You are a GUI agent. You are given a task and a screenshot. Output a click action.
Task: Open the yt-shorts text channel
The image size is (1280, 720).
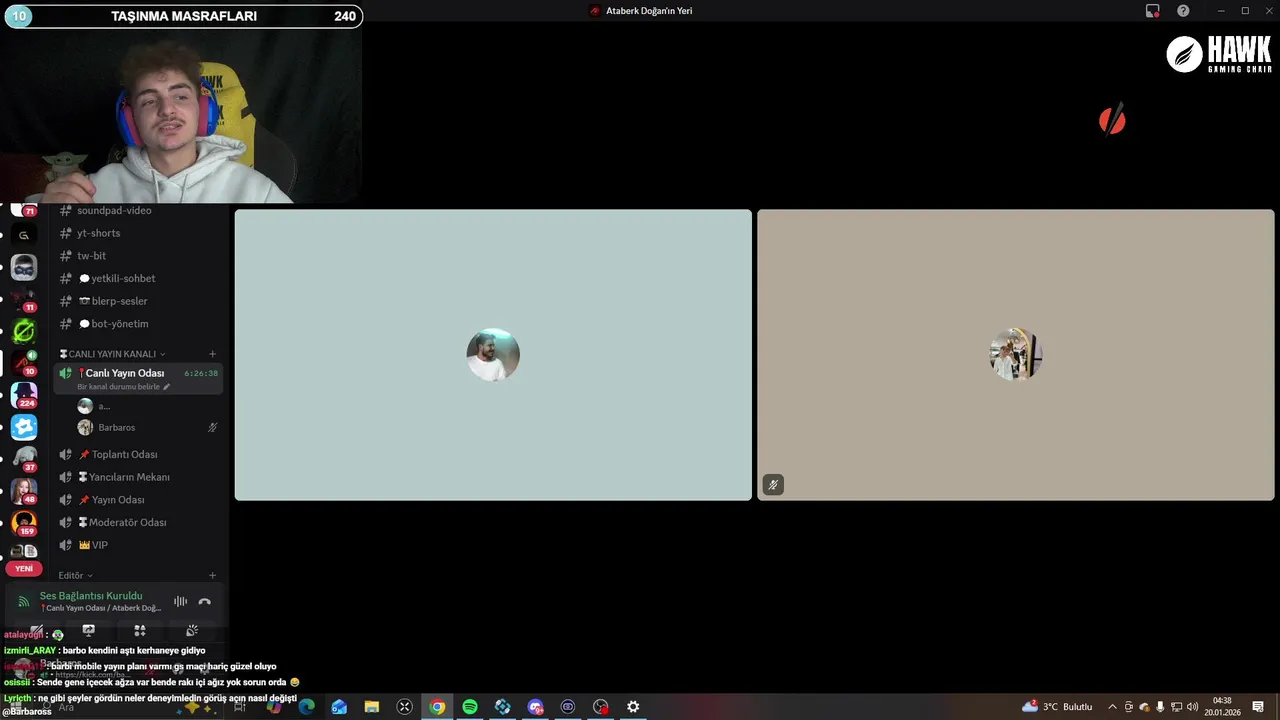click(x=138, y=233)
